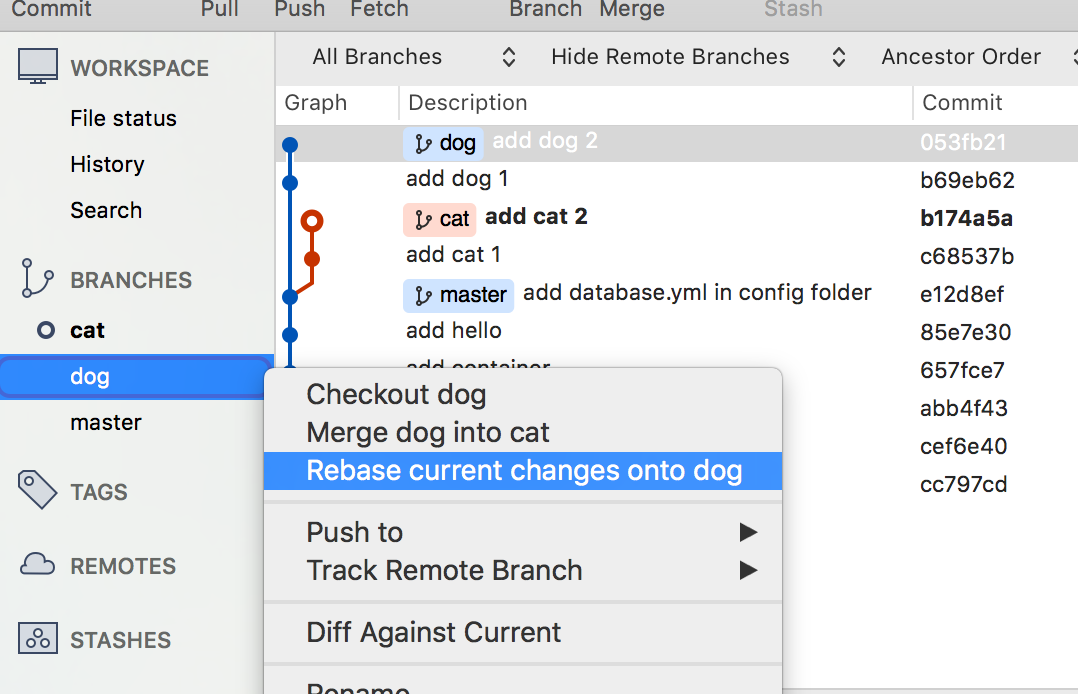Click the dog branch label in the graph

click(443, 143)
